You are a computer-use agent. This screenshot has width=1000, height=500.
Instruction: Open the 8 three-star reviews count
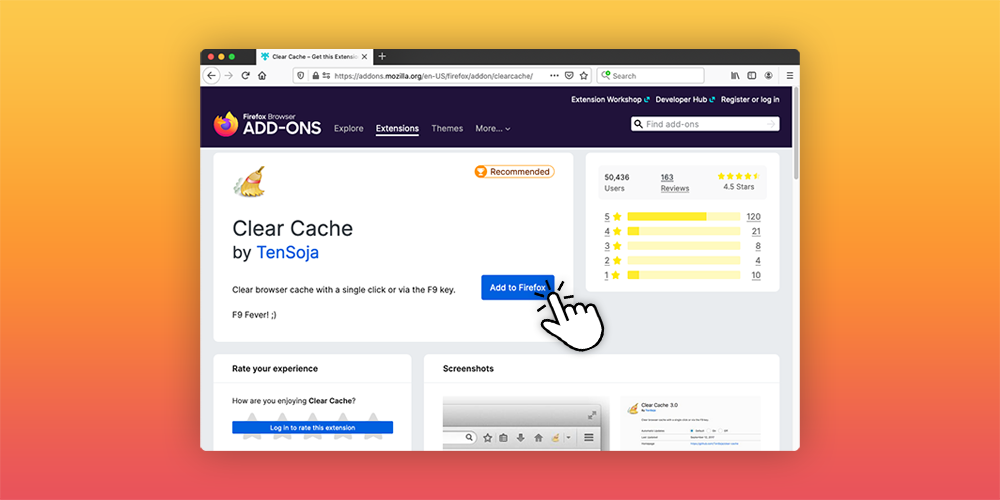(x=758, y=246)
